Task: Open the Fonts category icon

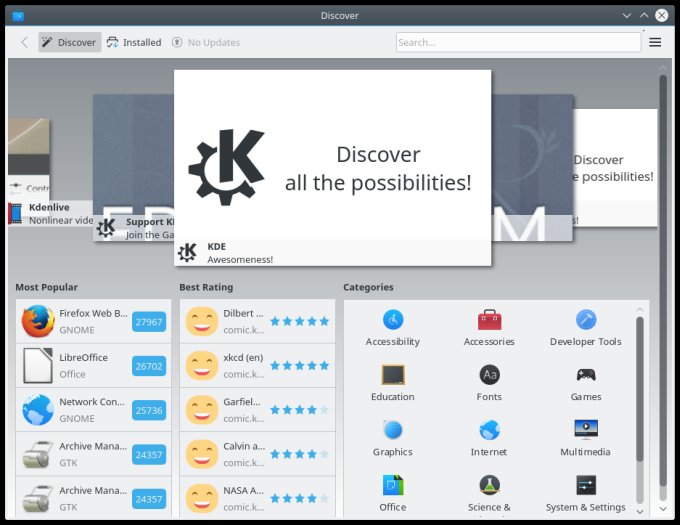Action: point(489,375)
